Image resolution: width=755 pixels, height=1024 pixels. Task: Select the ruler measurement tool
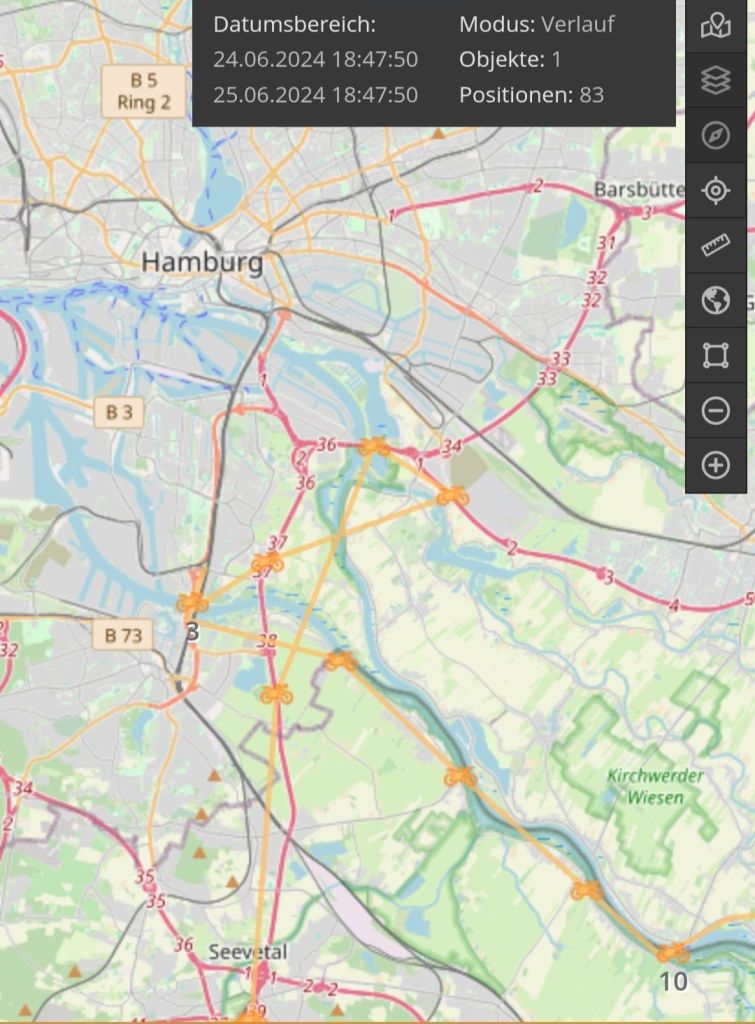[x=715, y=246]
